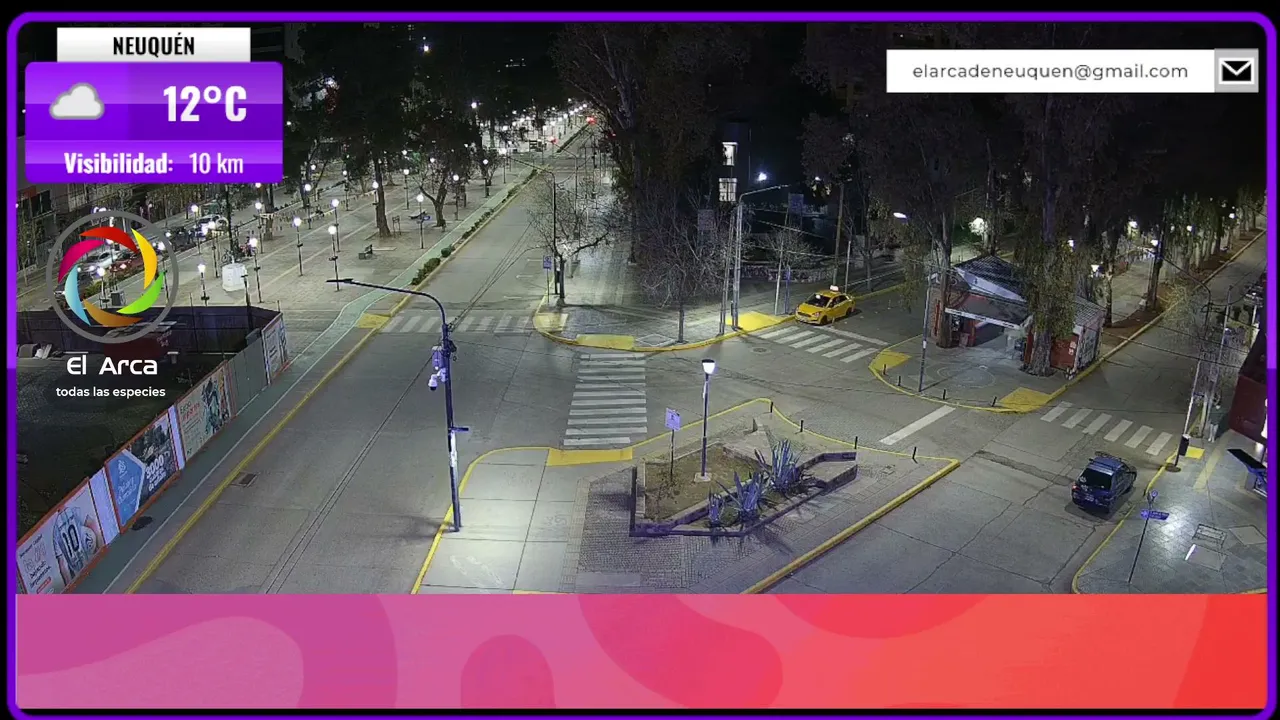The image size is (1280, 720).
Task: Click the 12°C temperature reading
Action: pyautogui.click(x=205, y=103)
